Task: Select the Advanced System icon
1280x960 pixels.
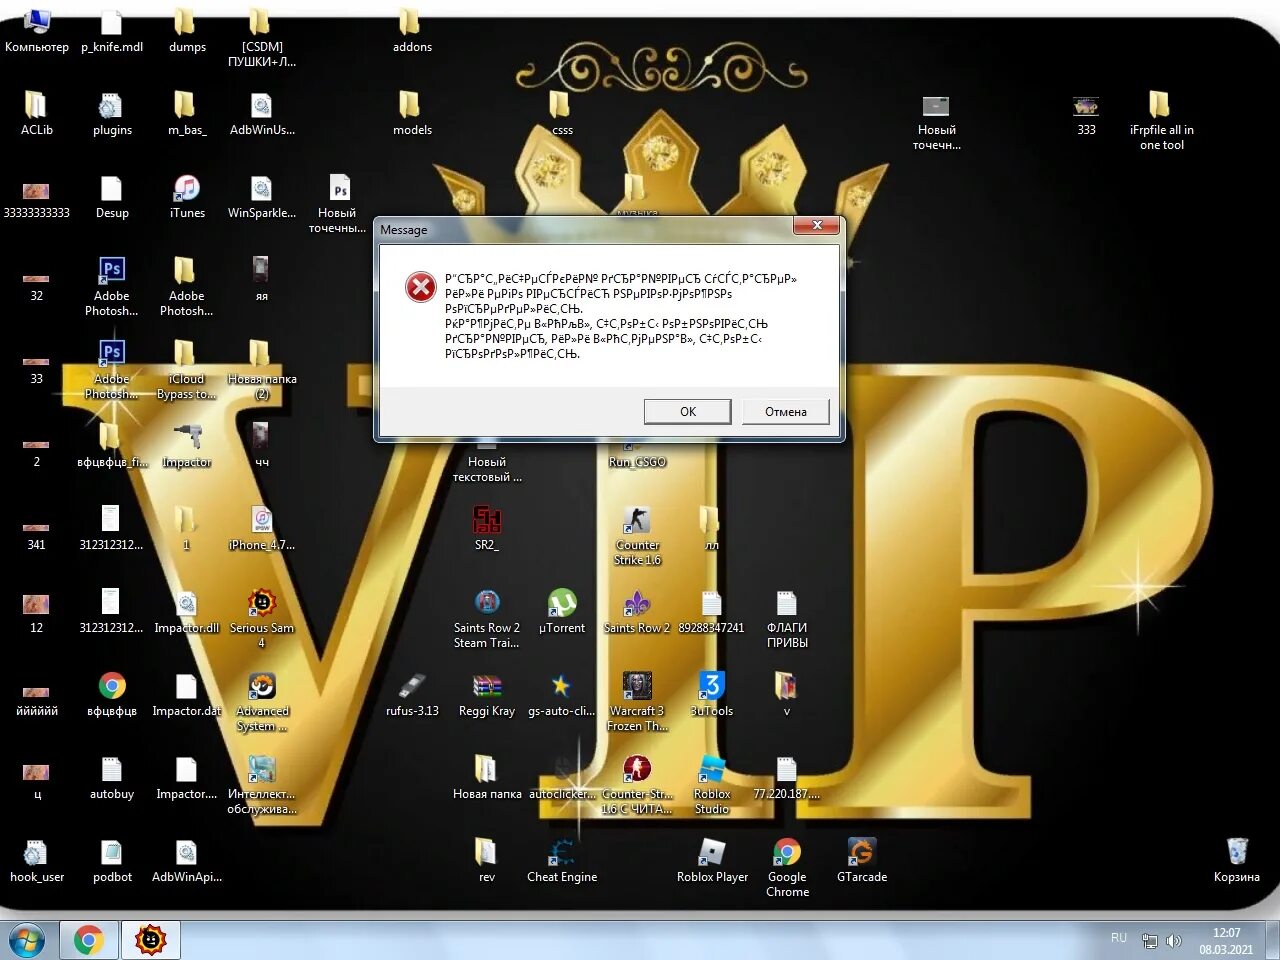Action: [262, 702]
